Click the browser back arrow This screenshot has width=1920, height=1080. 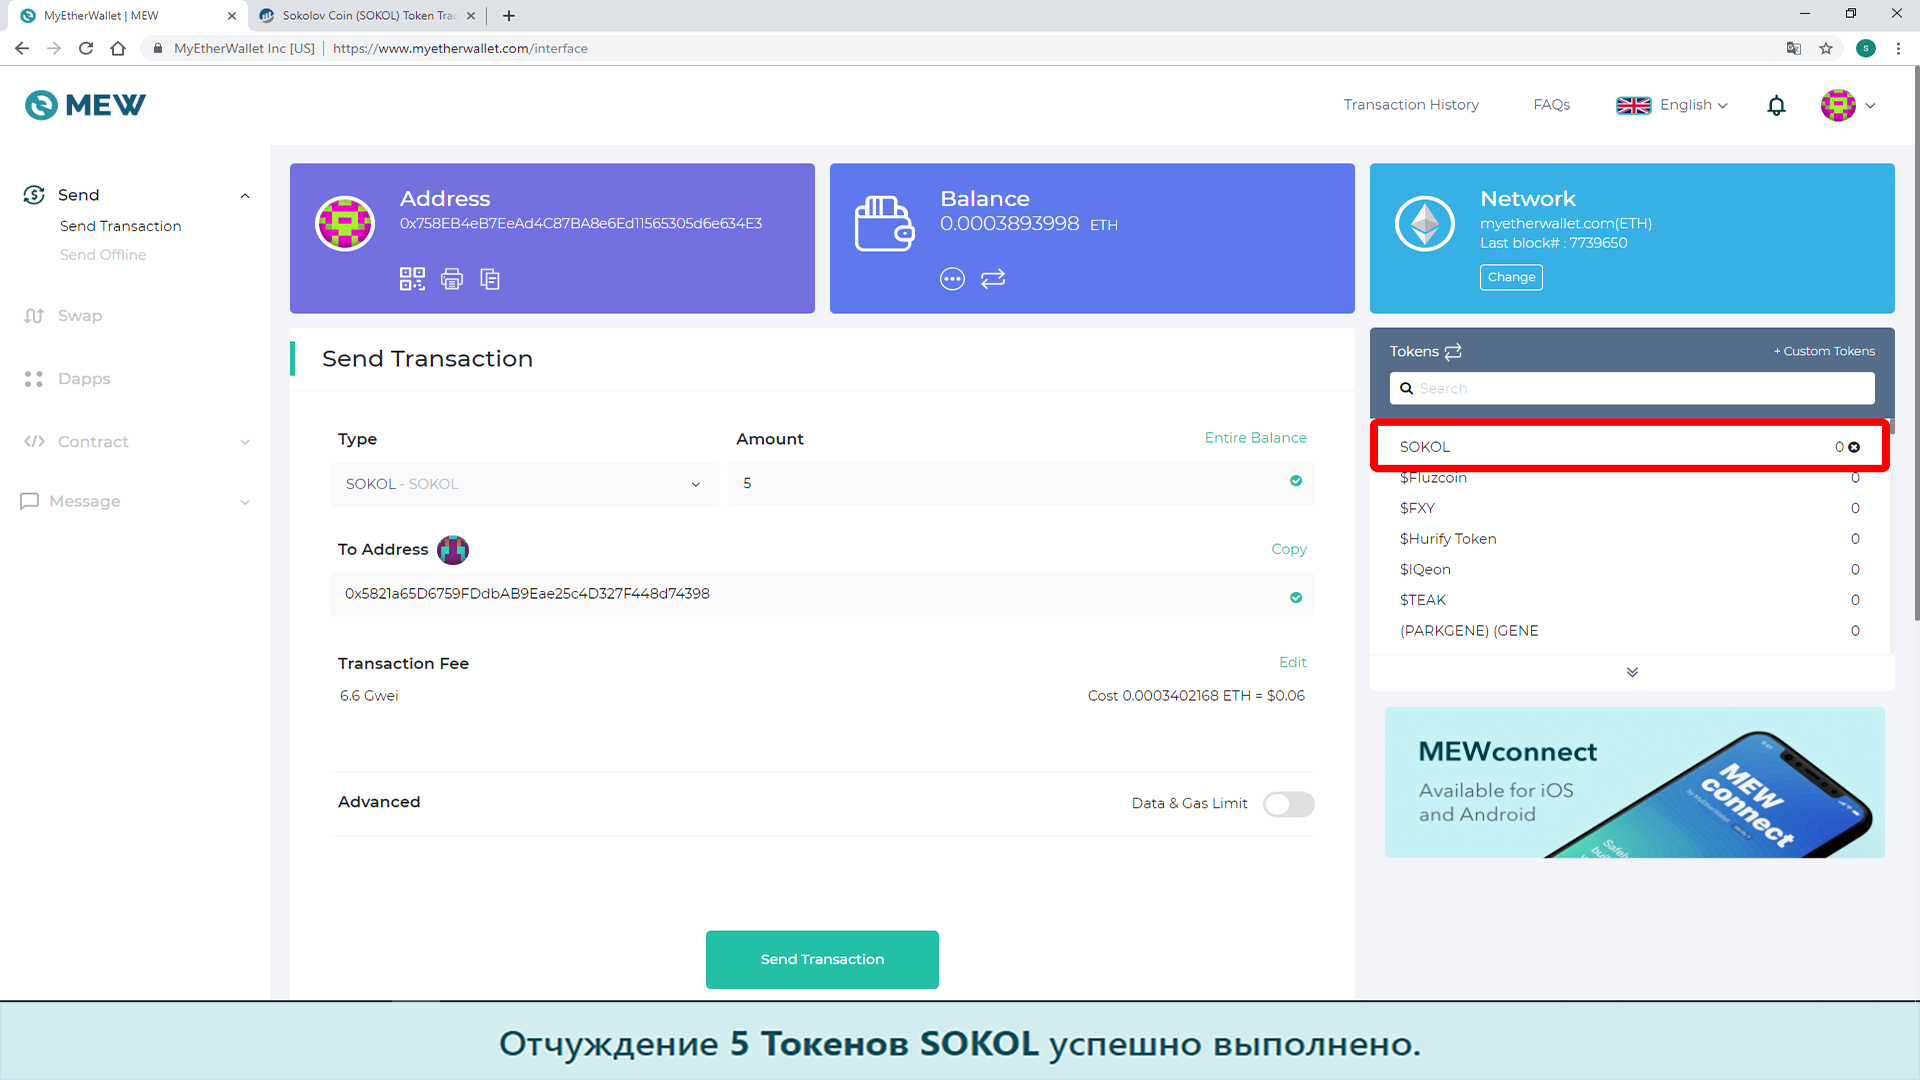point(22,48)
